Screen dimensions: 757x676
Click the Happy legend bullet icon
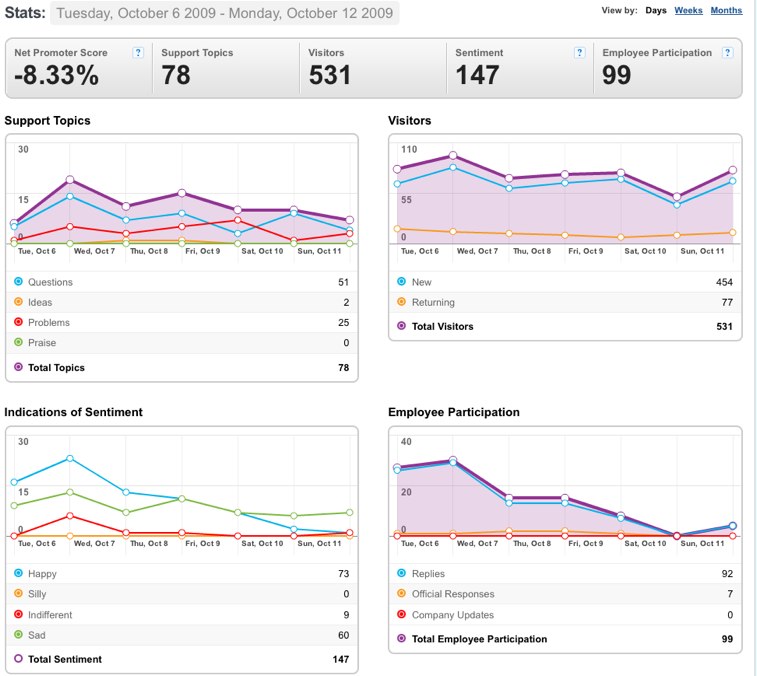(x=18, y=573)
